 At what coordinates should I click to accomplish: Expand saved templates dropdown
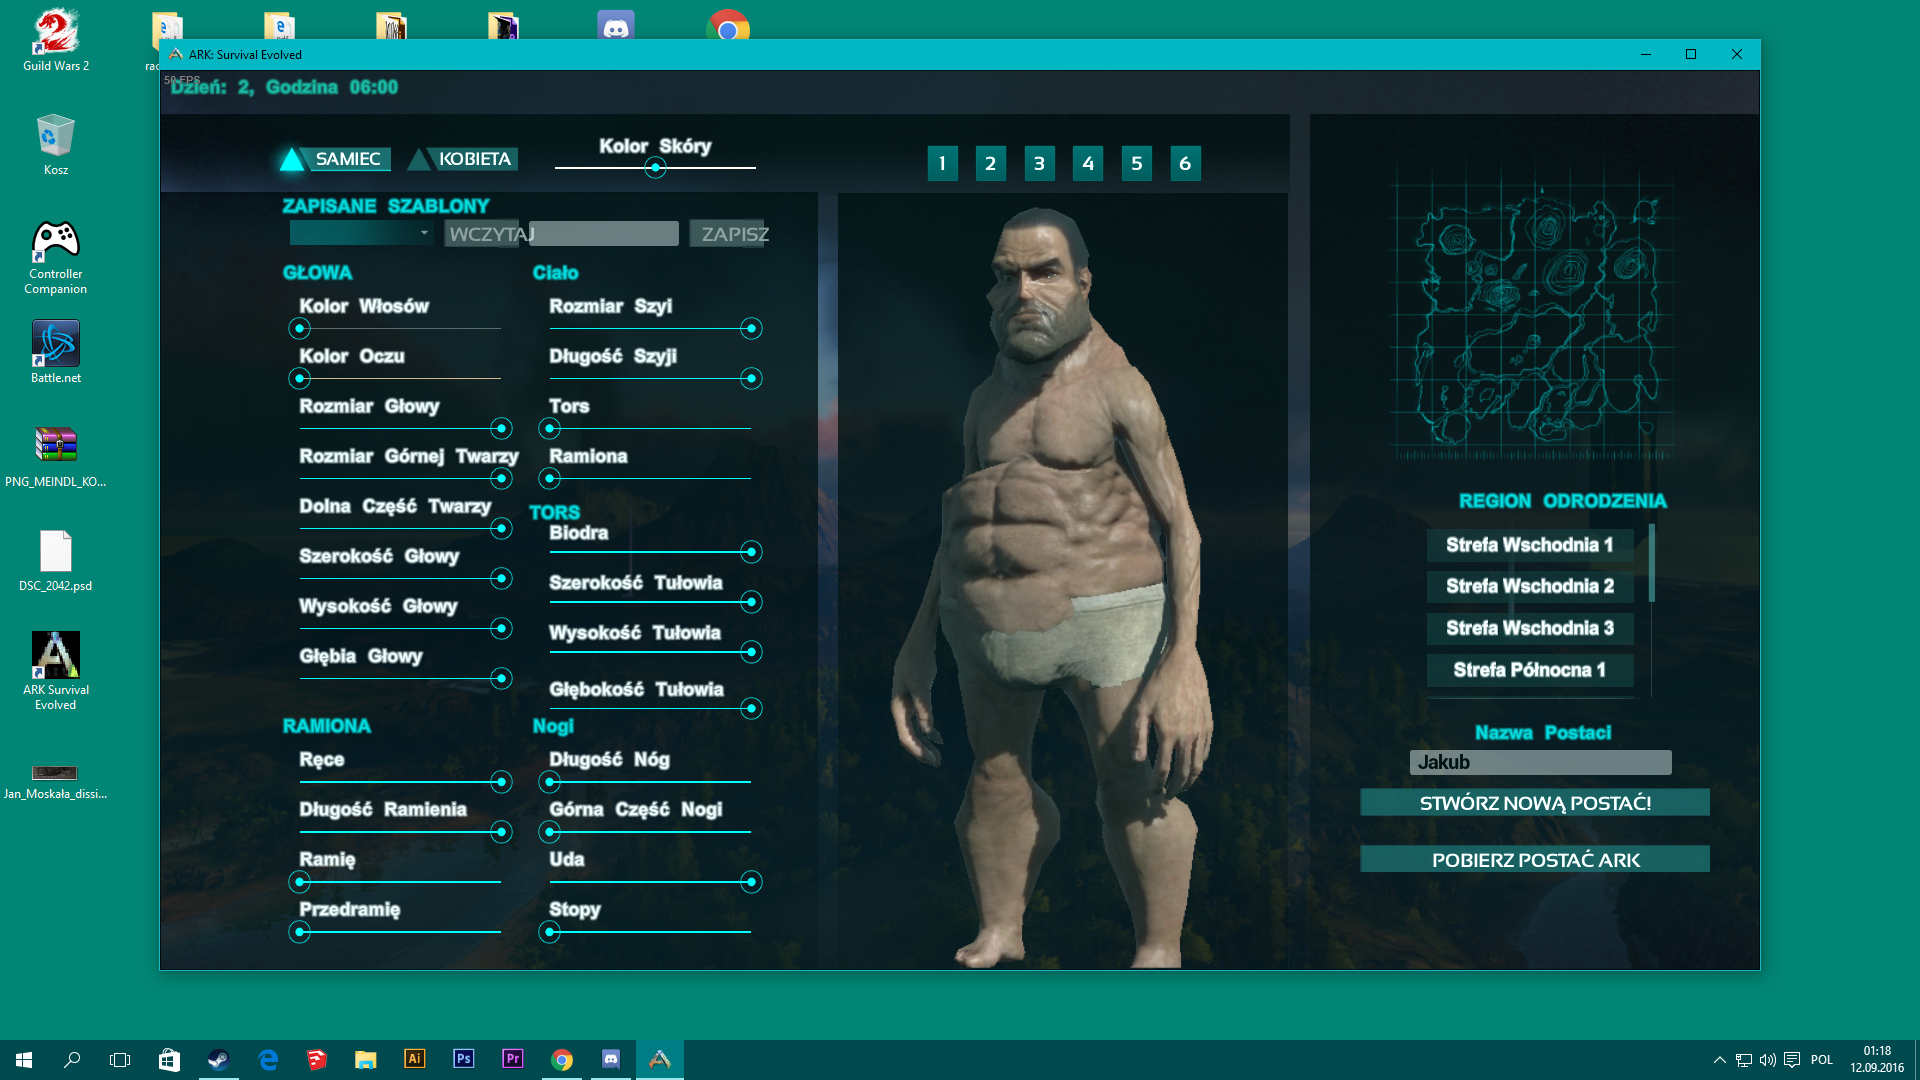(361, 233)
